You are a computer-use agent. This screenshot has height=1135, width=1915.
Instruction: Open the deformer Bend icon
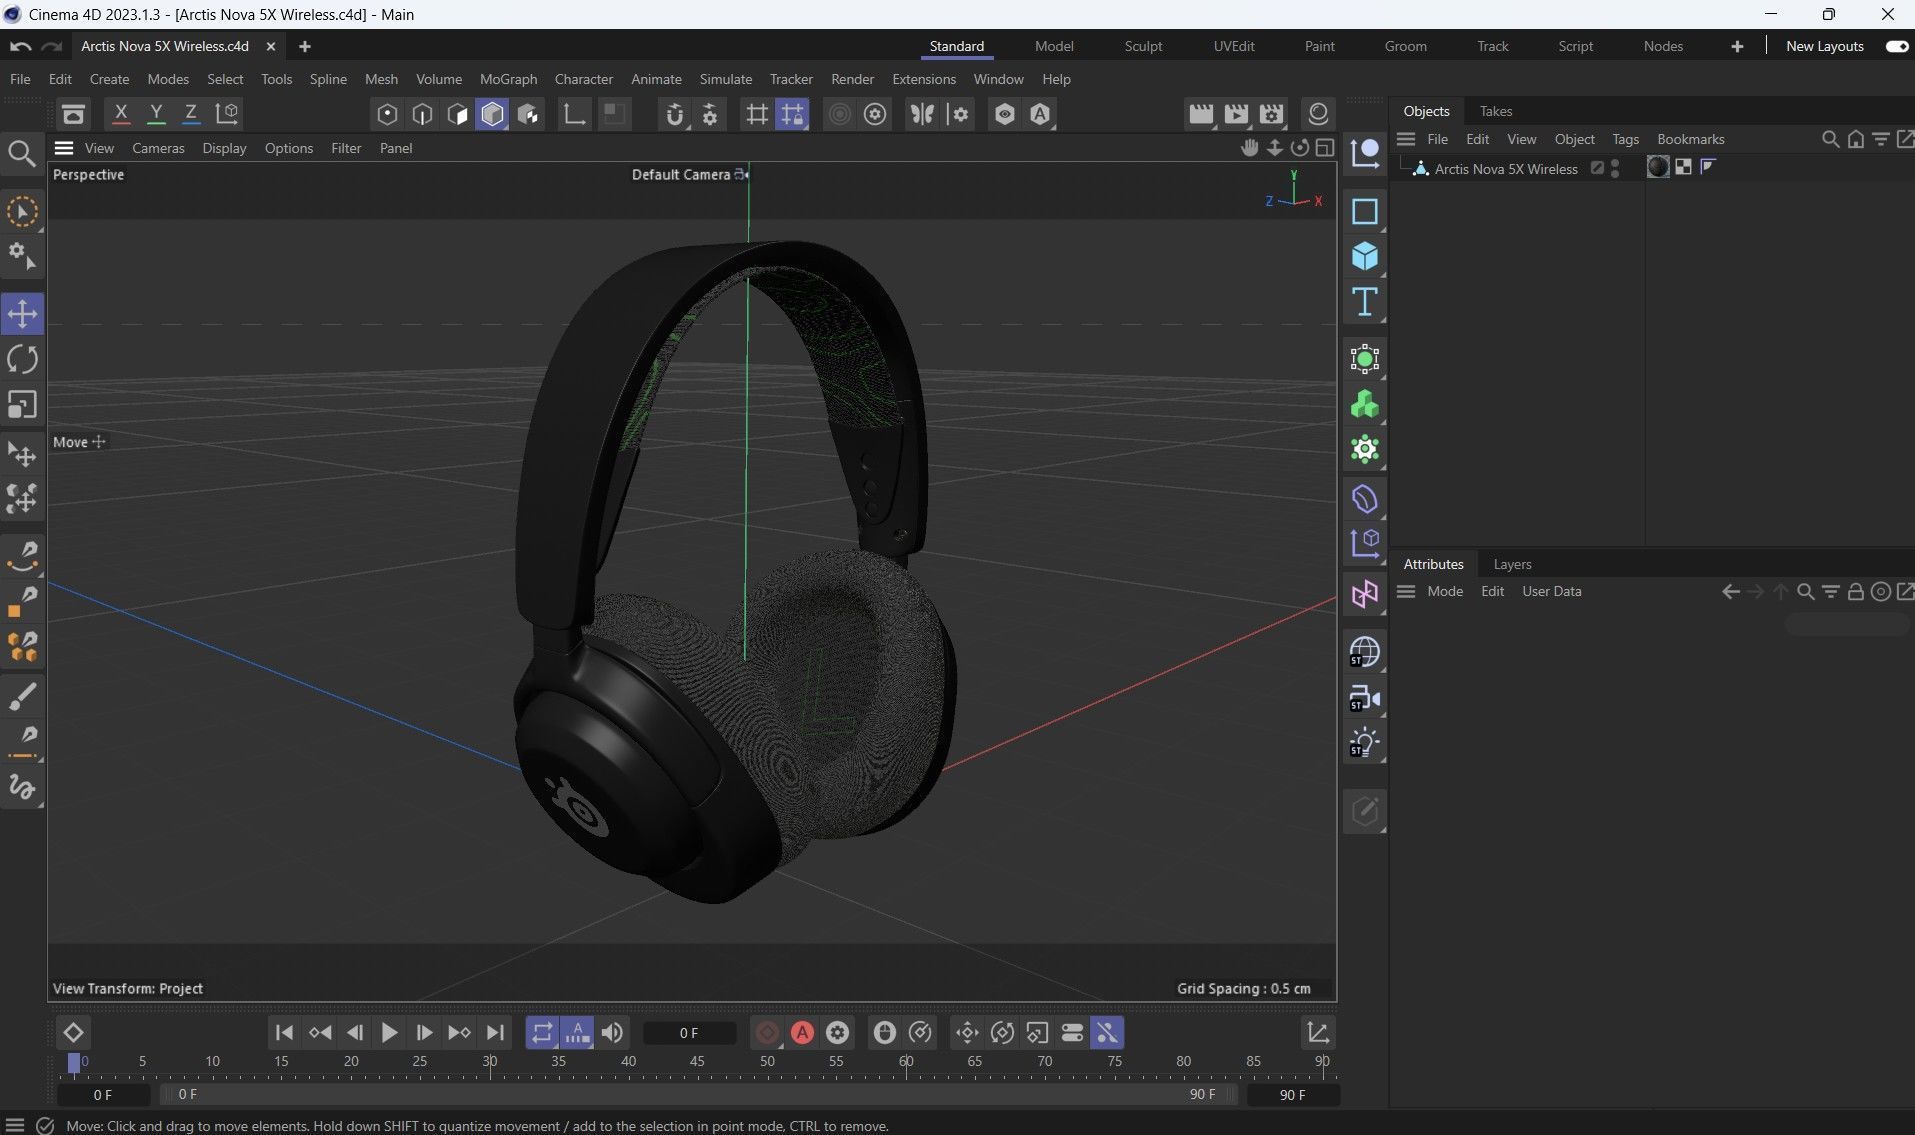[x=1364, y=499]
